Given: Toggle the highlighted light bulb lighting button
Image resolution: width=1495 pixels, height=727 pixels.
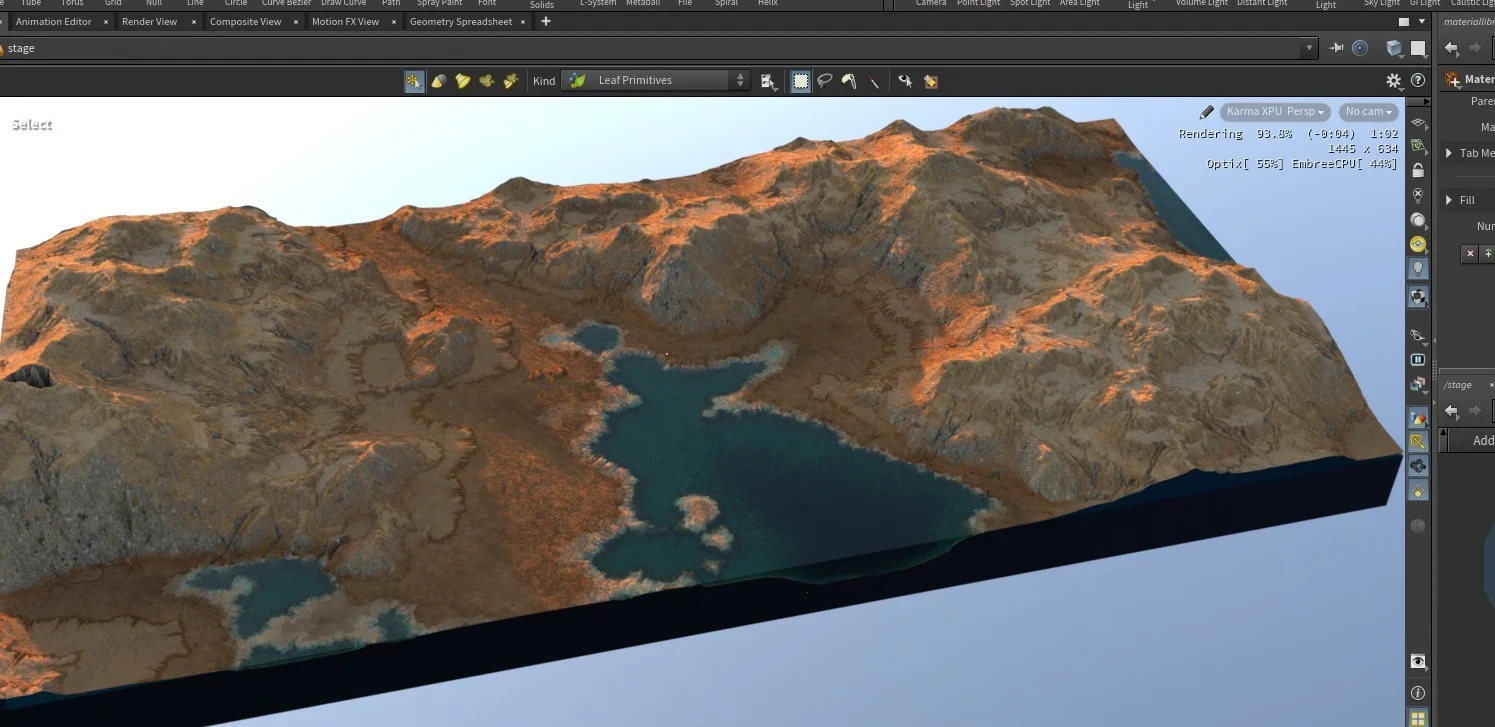Looking at the screenshot, I should [1418, 268].
